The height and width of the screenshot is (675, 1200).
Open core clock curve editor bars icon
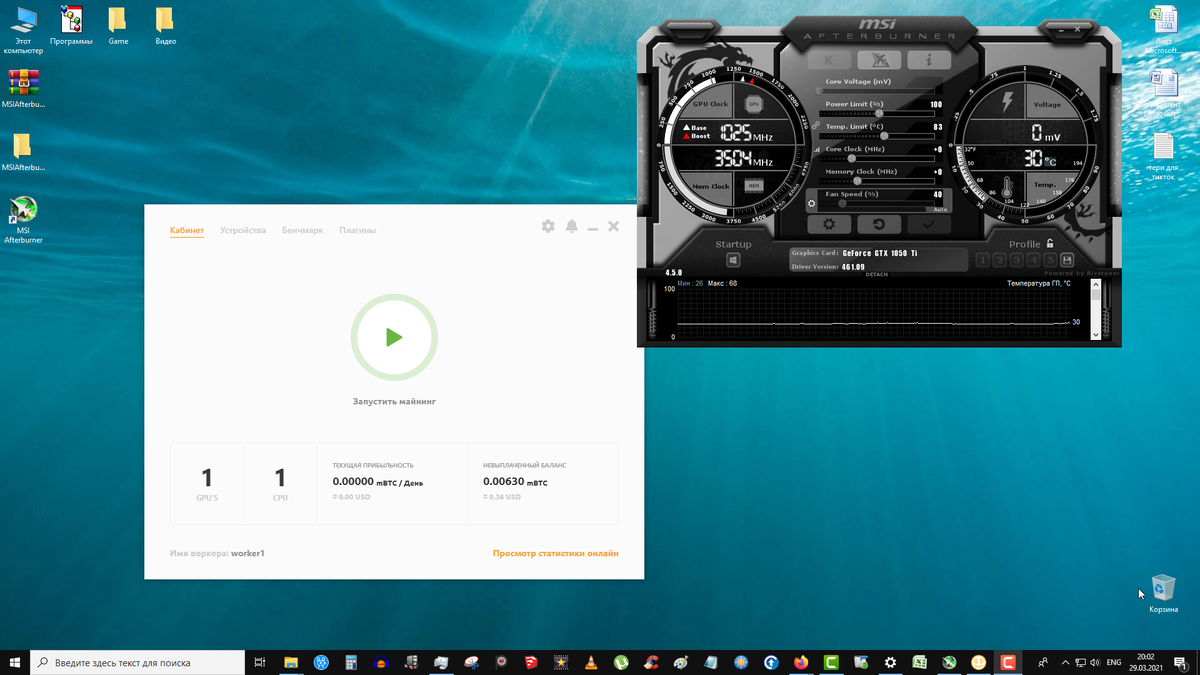(x=817, y=150)
